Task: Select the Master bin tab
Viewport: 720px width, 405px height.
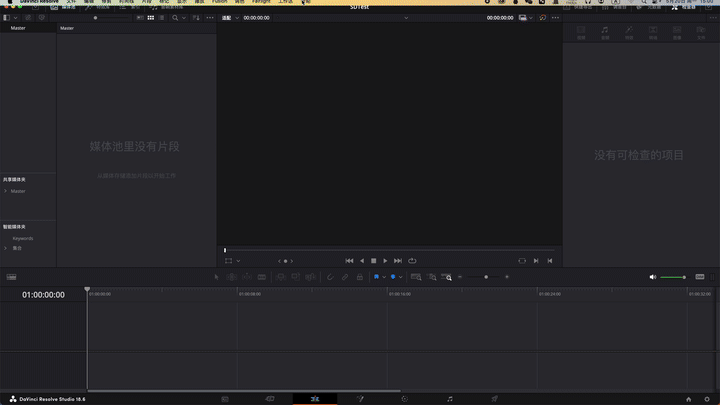Action: 18,28
